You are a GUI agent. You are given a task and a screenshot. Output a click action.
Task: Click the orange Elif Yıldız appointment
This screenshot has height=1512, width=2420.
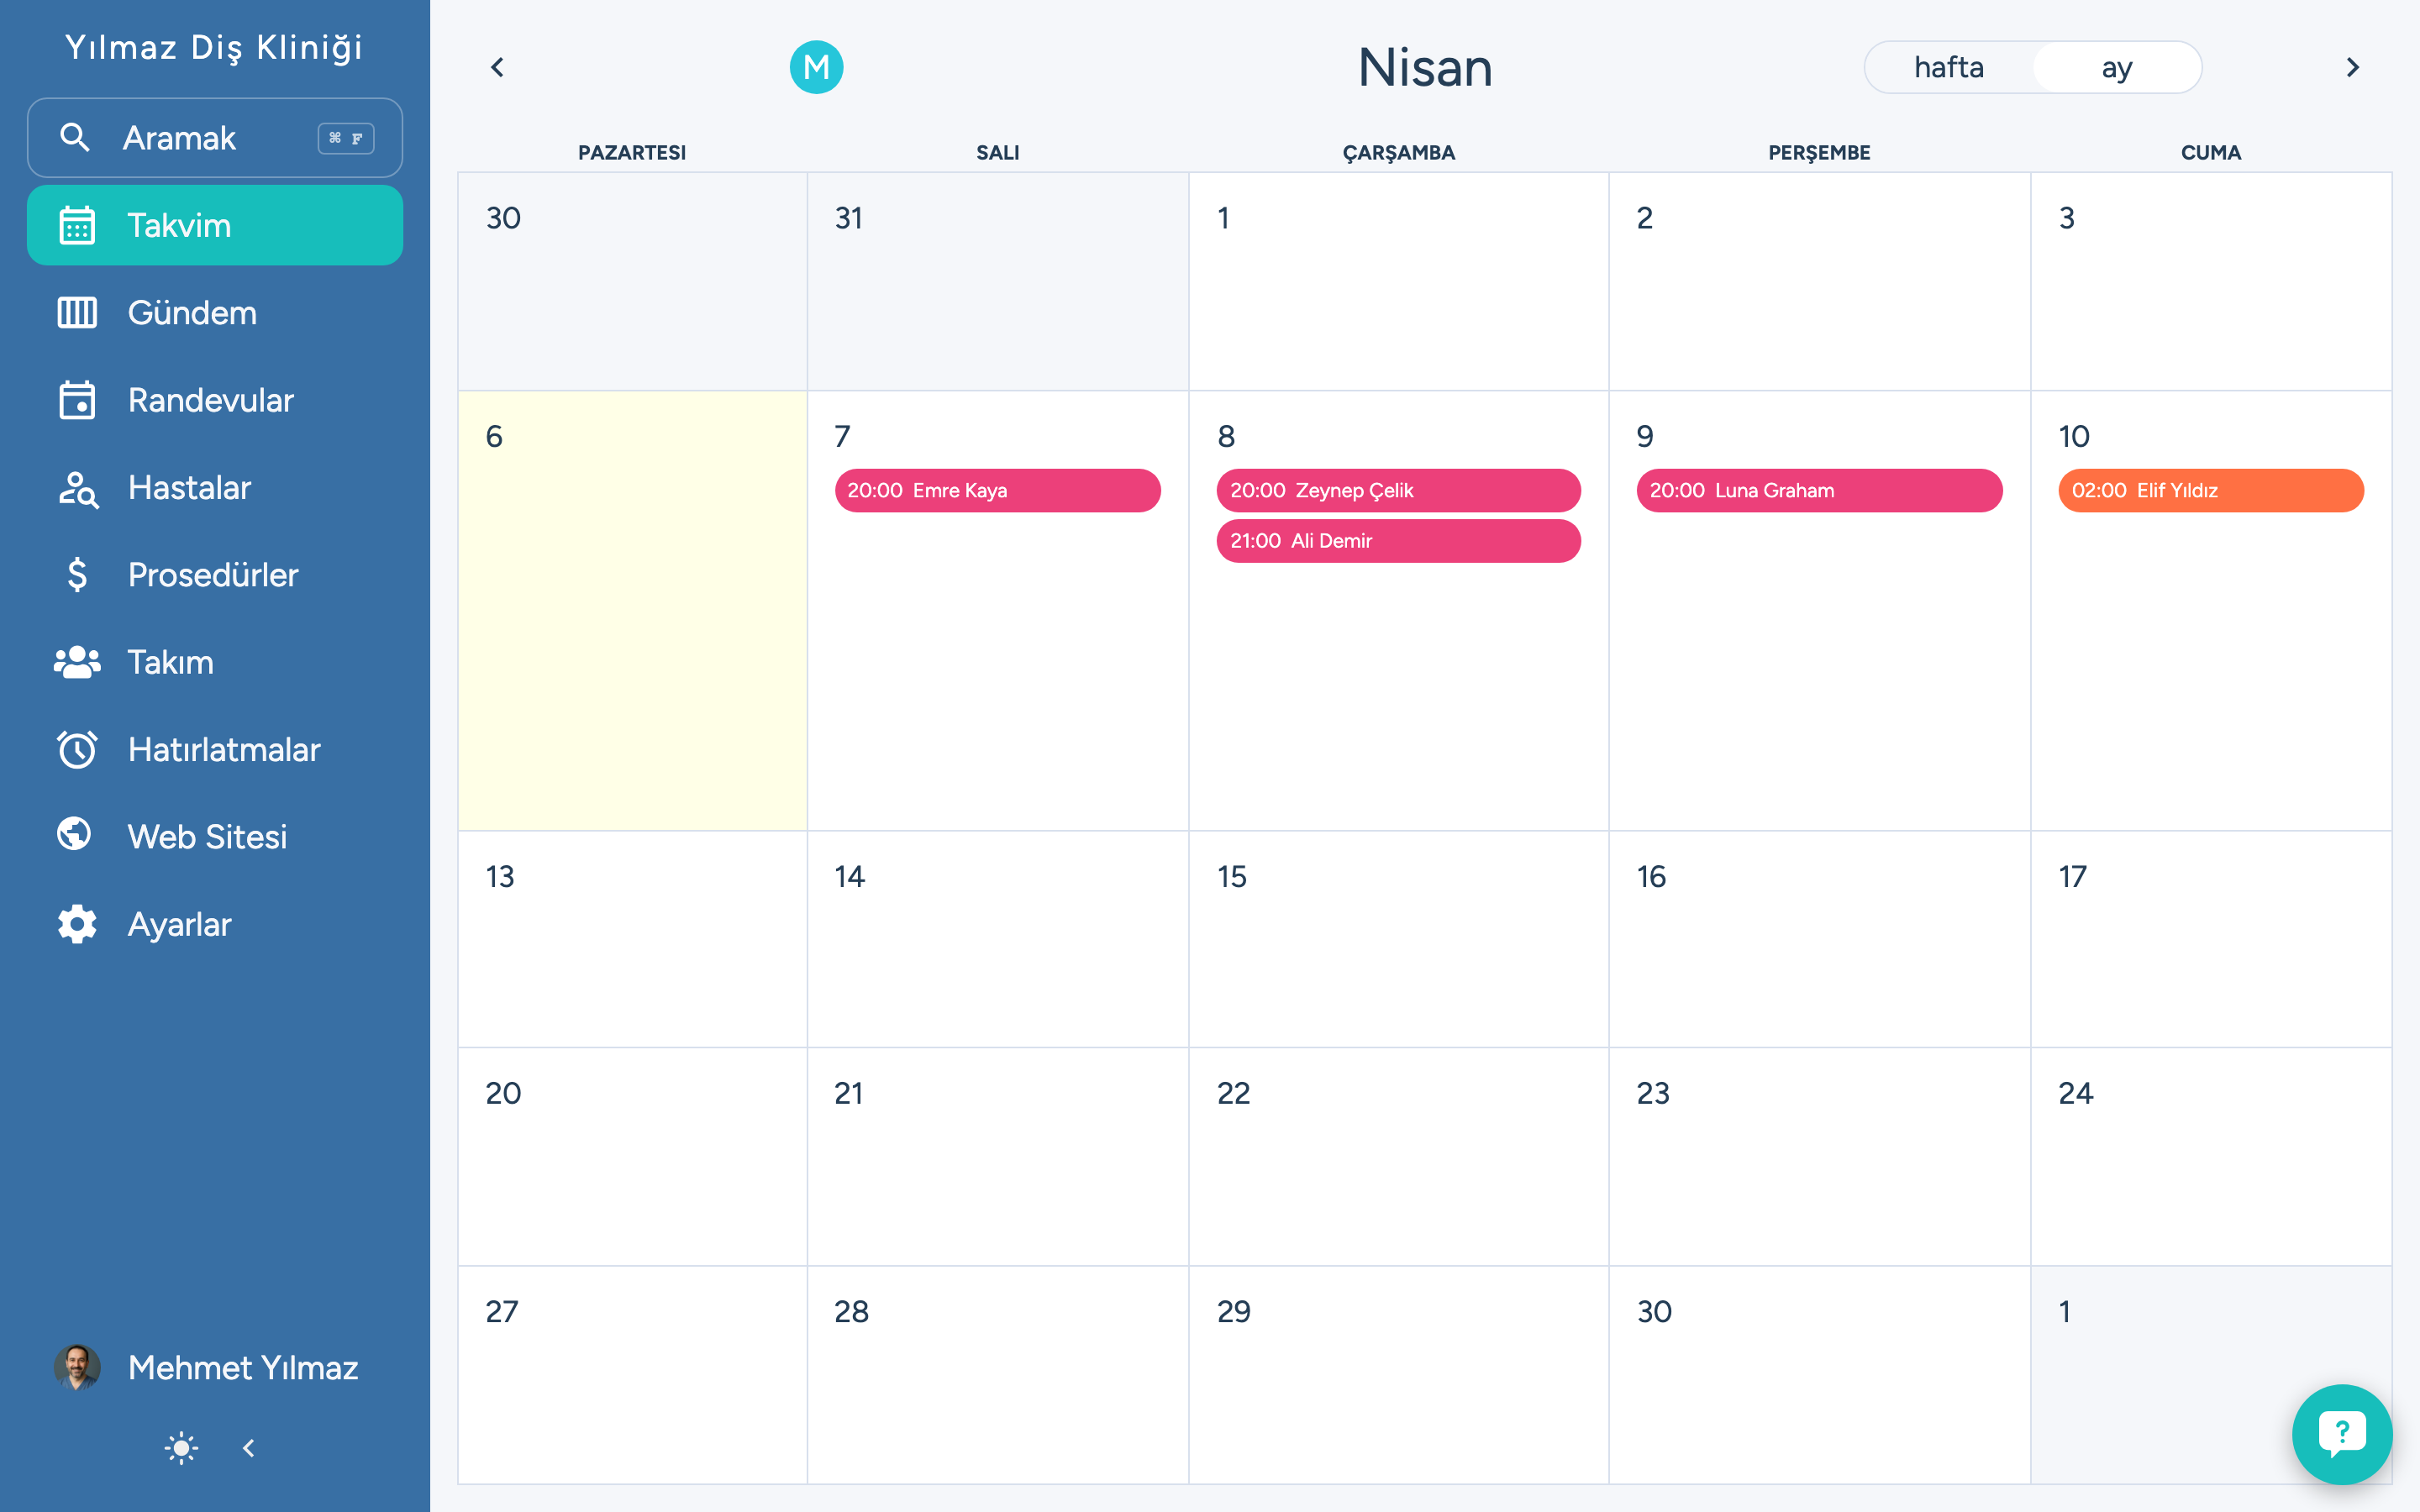(x=2210, y=490)
